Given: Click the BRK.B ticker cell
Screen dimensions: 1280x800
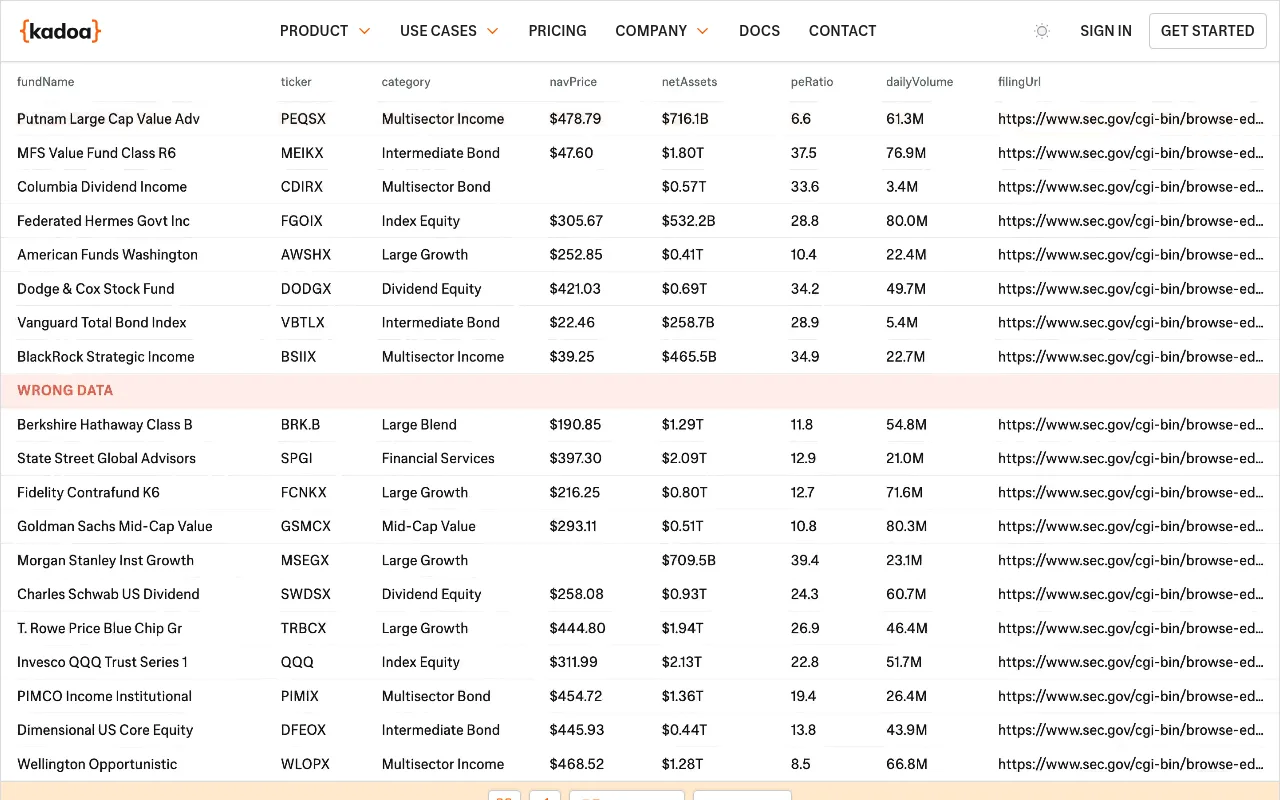Looking at the screenshot, I should (x=300, y=425).
